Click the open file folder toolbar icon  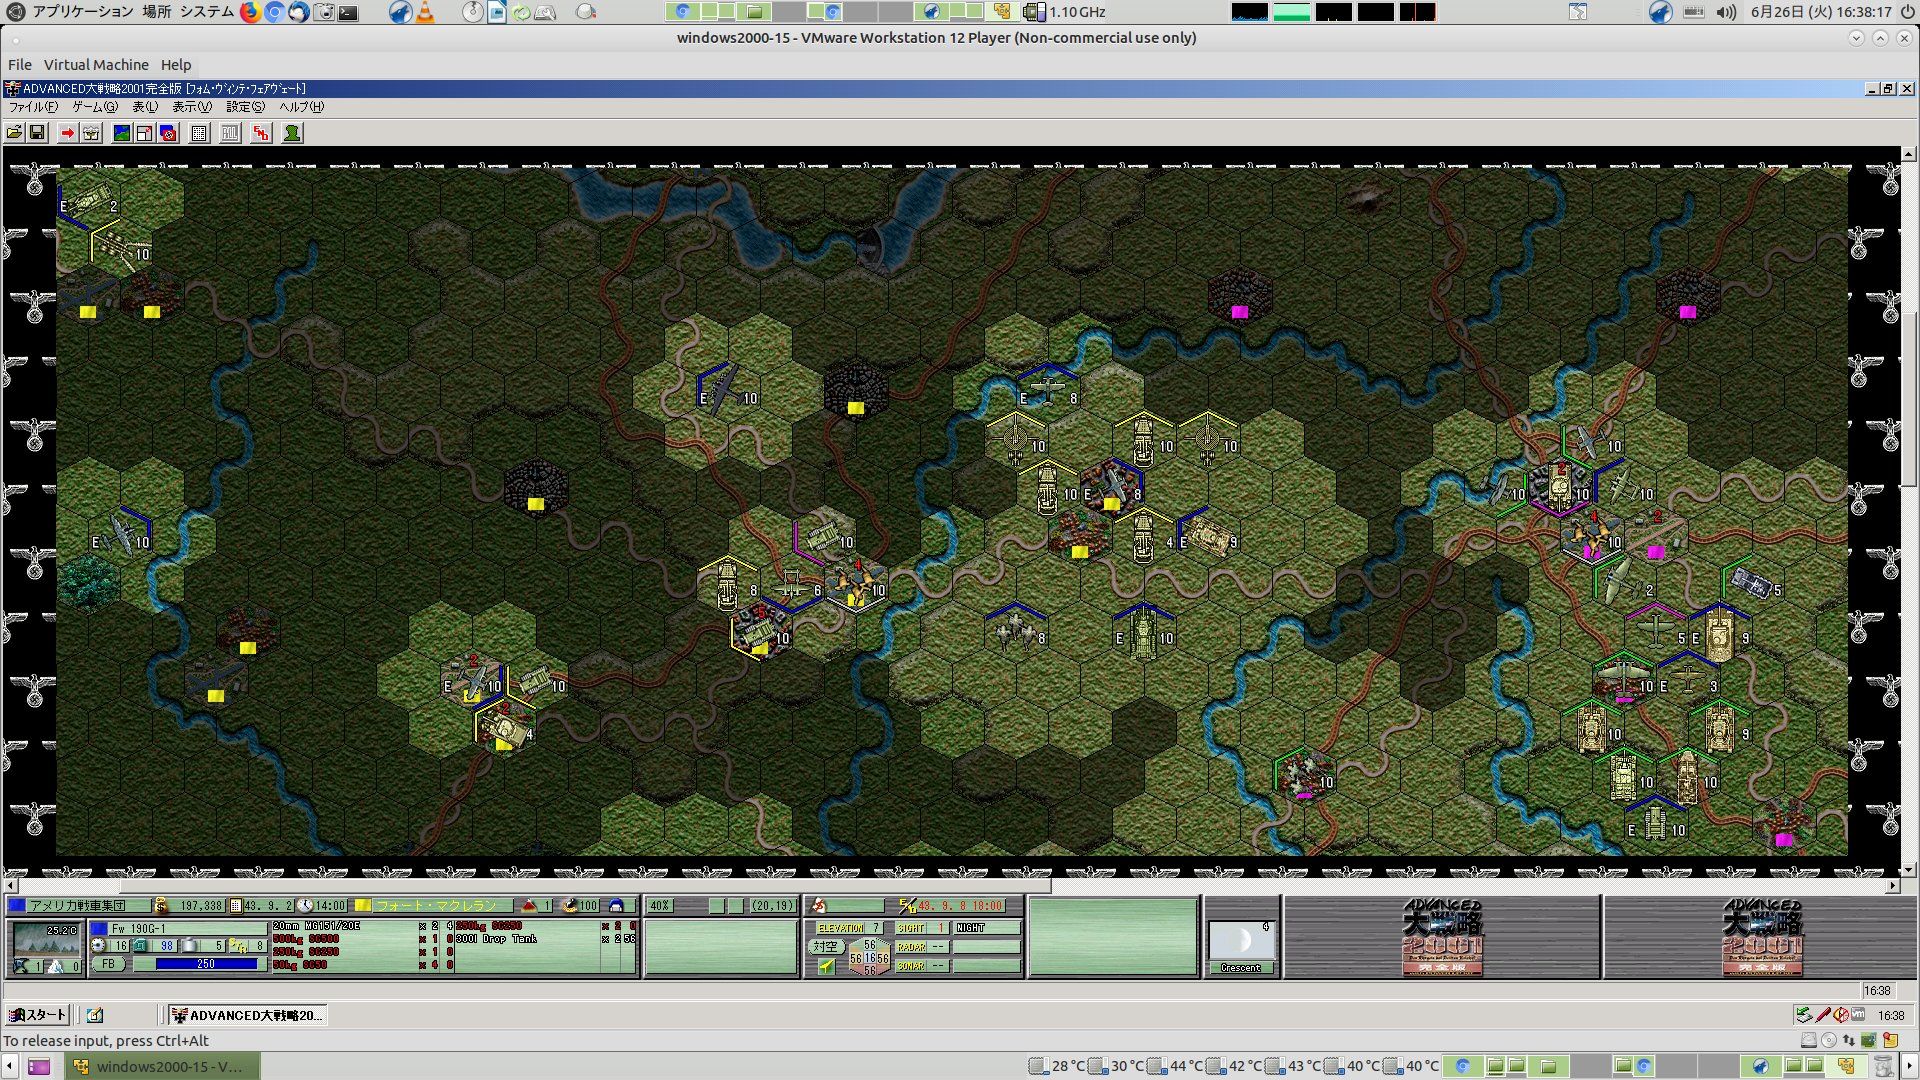tap(14, 133)
